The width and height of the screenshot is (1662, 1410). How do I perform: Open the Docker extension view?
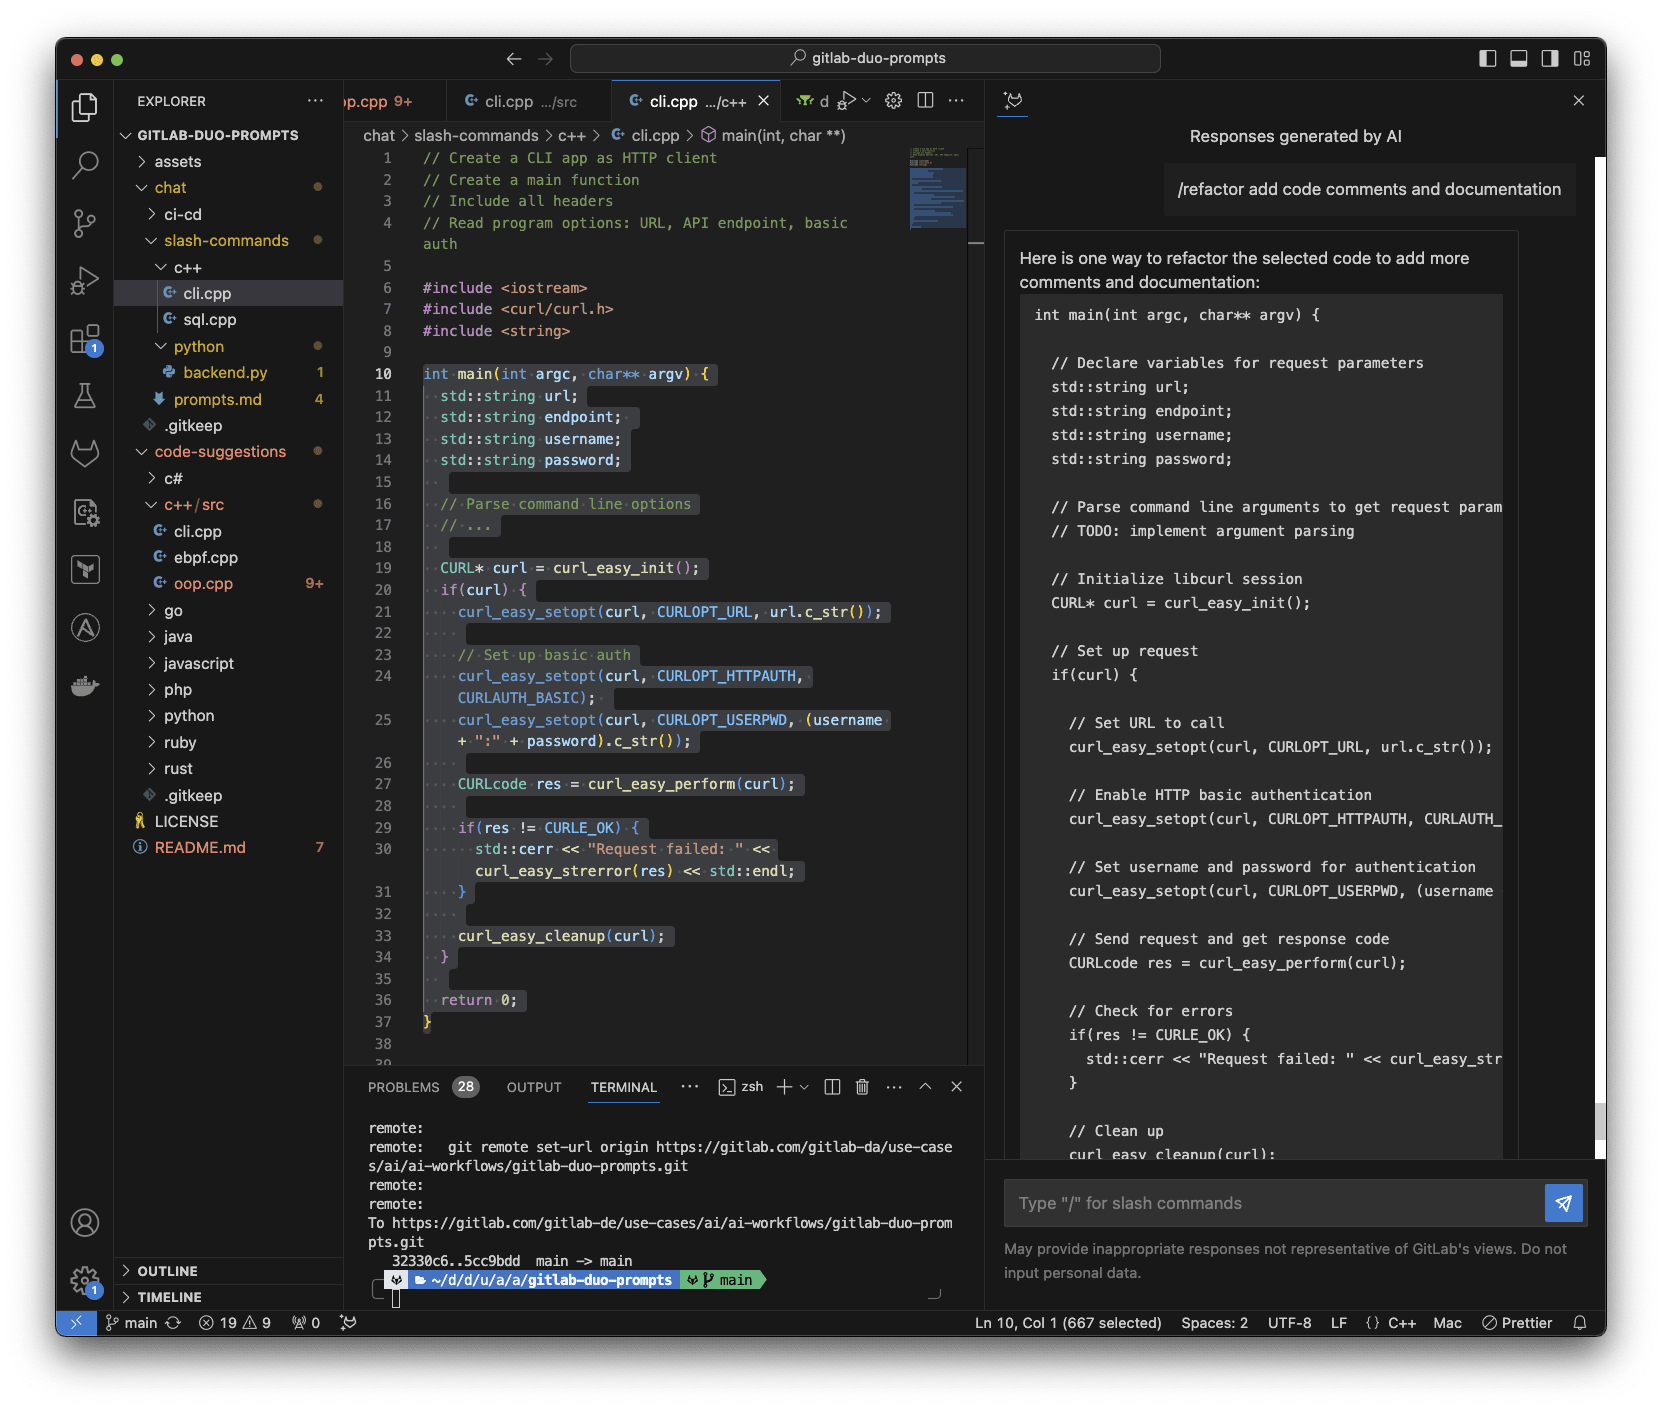[x=85, y=686]
